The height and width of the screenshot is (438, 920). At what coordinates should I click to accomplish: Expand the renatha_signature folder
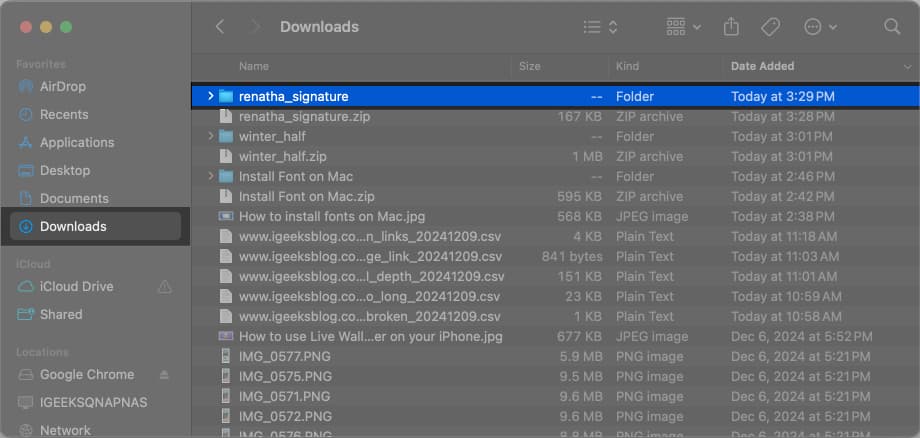point(211,96)
